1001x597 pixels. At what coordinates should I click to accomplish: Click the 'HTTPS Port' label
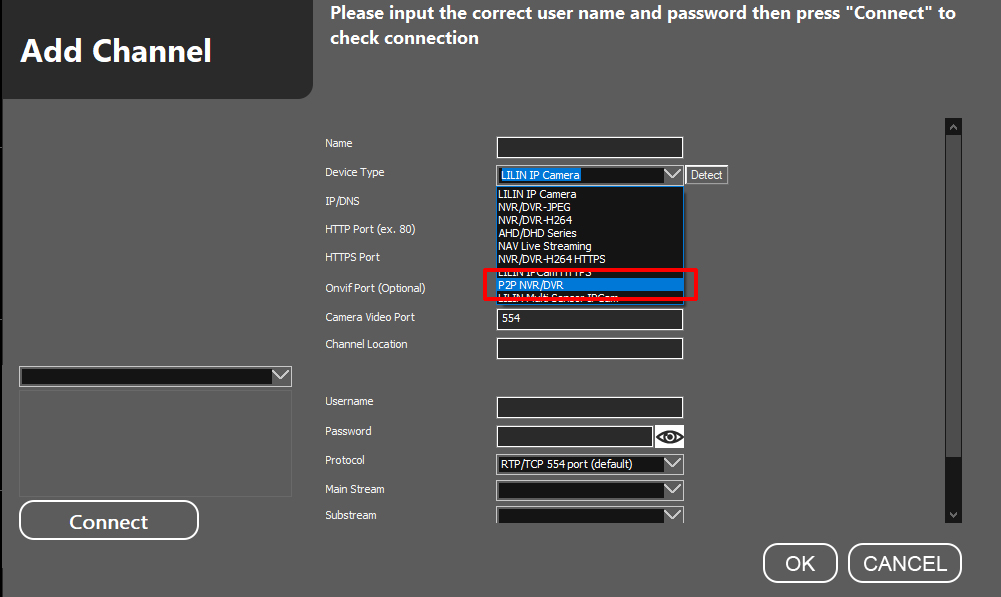[x=352, y=257]
